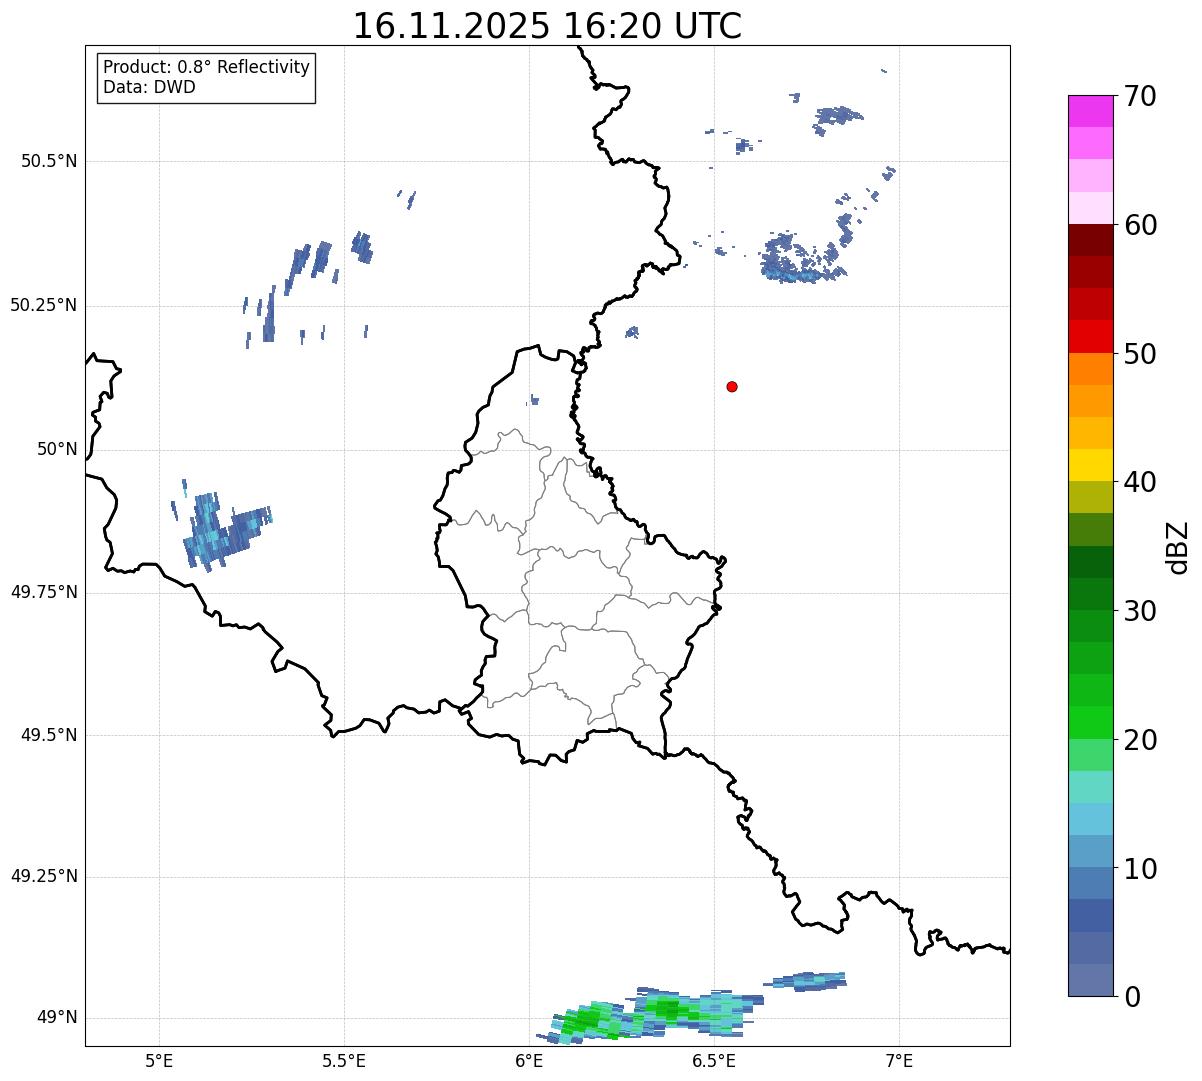Click the colorbar's 50 tick label
The image size is (1202, 1081).
(x=1140, y=354)
